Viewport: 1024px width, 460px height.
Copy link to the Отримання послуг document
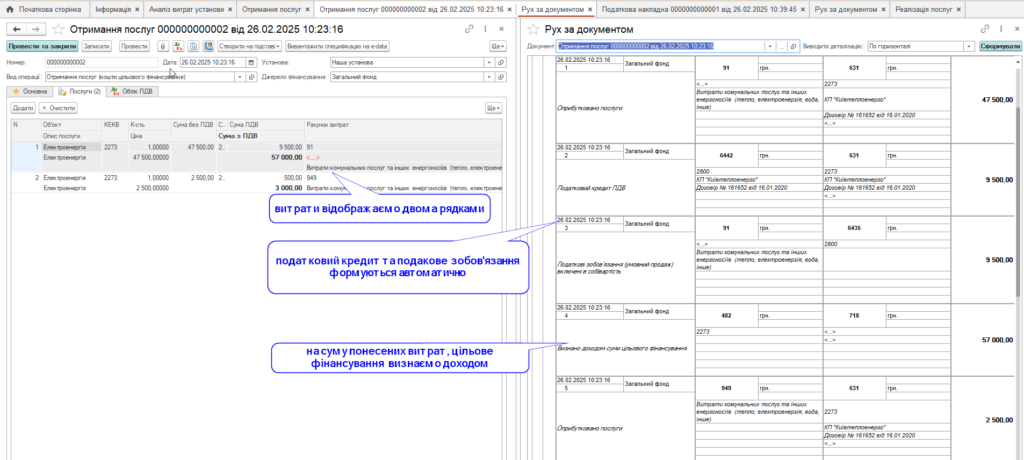pyautogui.click(x=470, y=30)
